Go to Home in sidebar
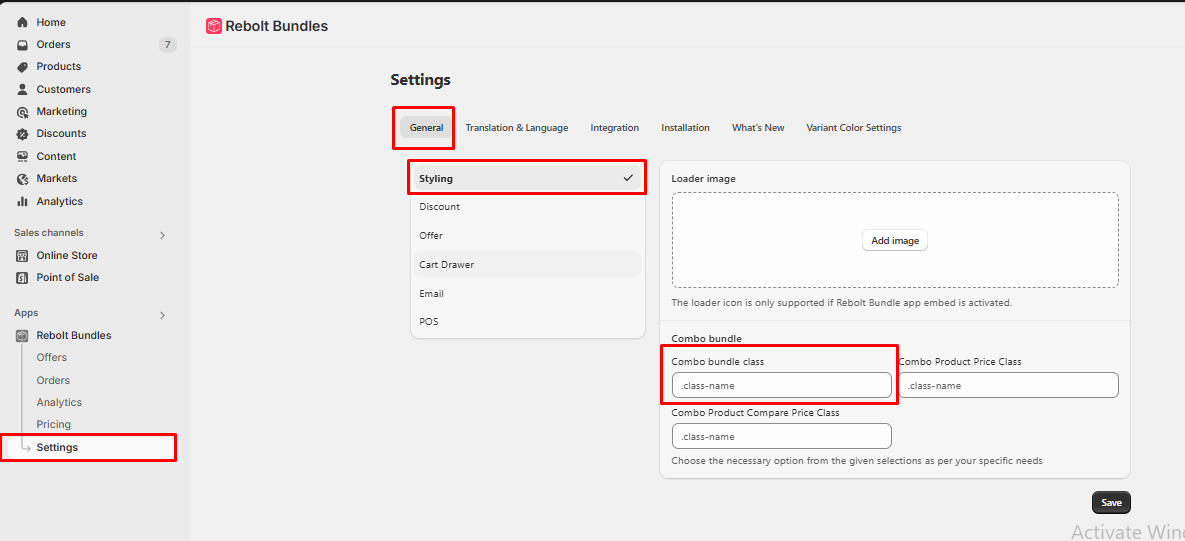Viewport: 1185px width, 541px height. click(x=51, y=23)
